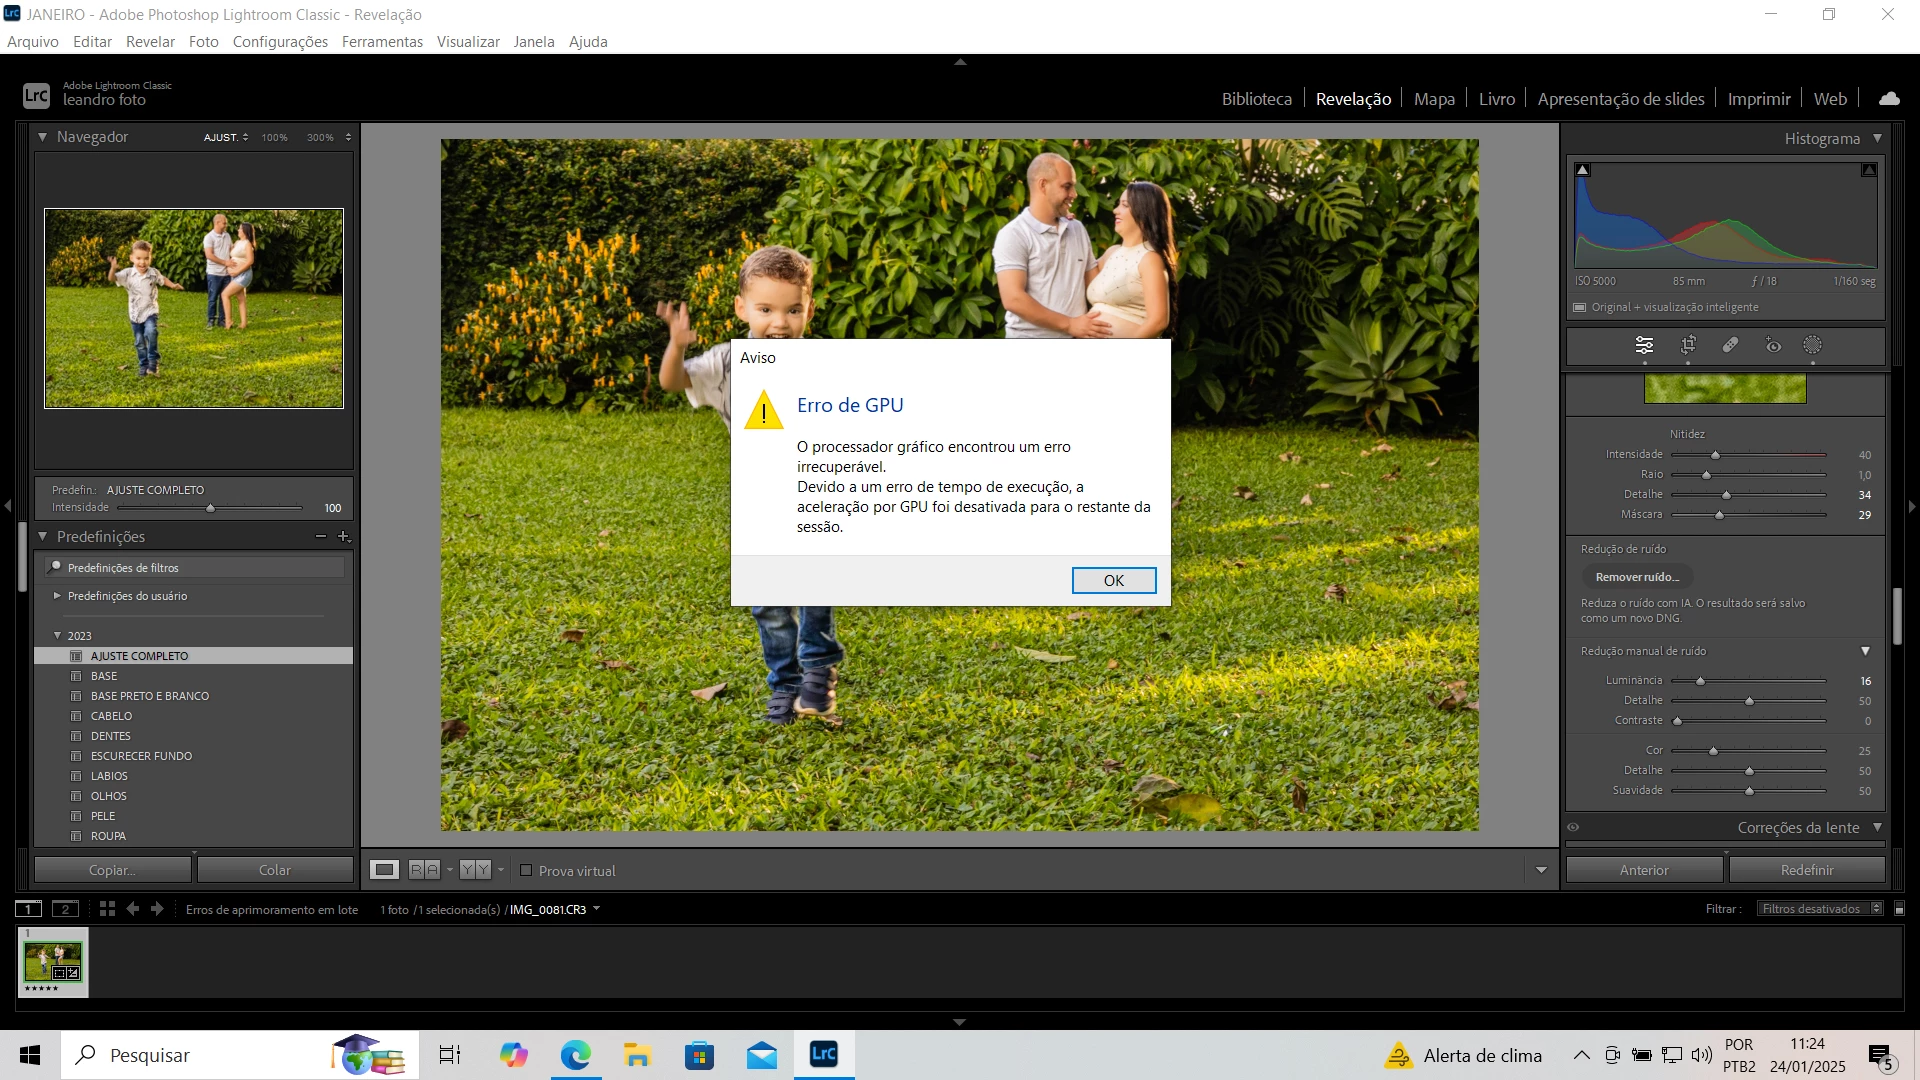Add new preset with plus icon
Image resolution: width=1920 pixels, height=1080 pixels.
pos(344,537)
